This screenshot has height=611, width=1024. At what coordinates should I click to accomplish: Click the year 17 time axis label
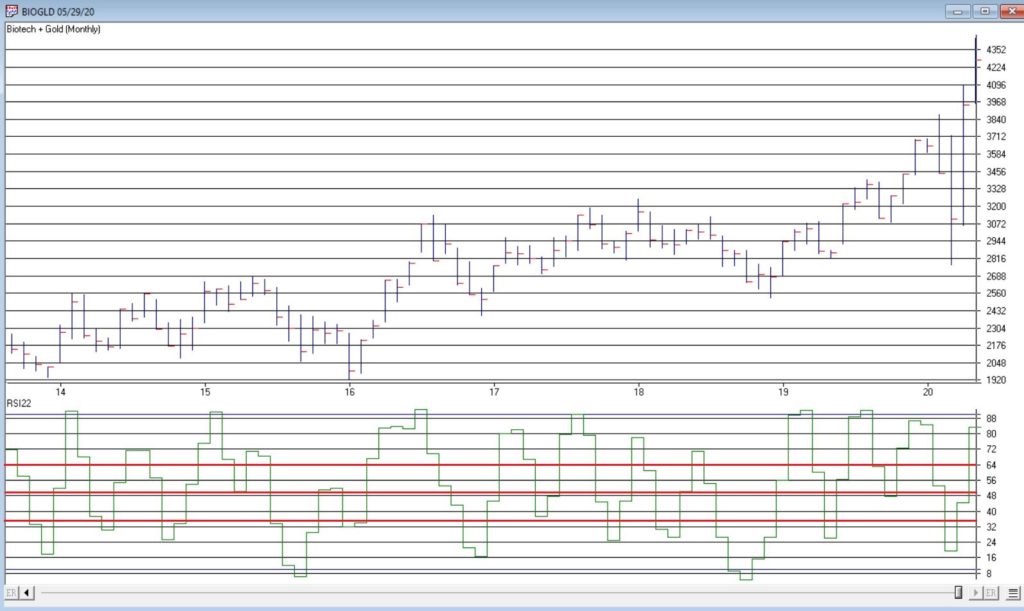point(494,392)
